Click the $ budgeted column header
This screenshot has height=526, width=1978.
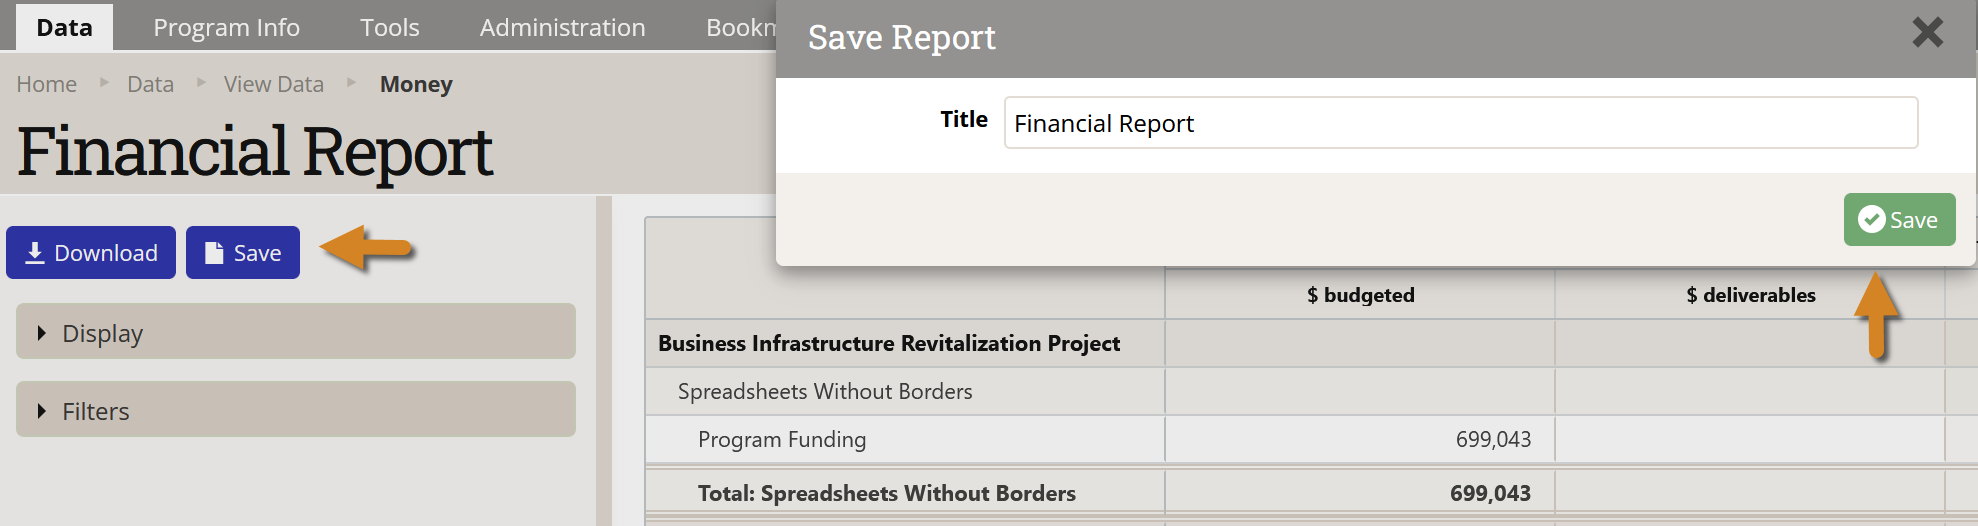(1360, 295)
